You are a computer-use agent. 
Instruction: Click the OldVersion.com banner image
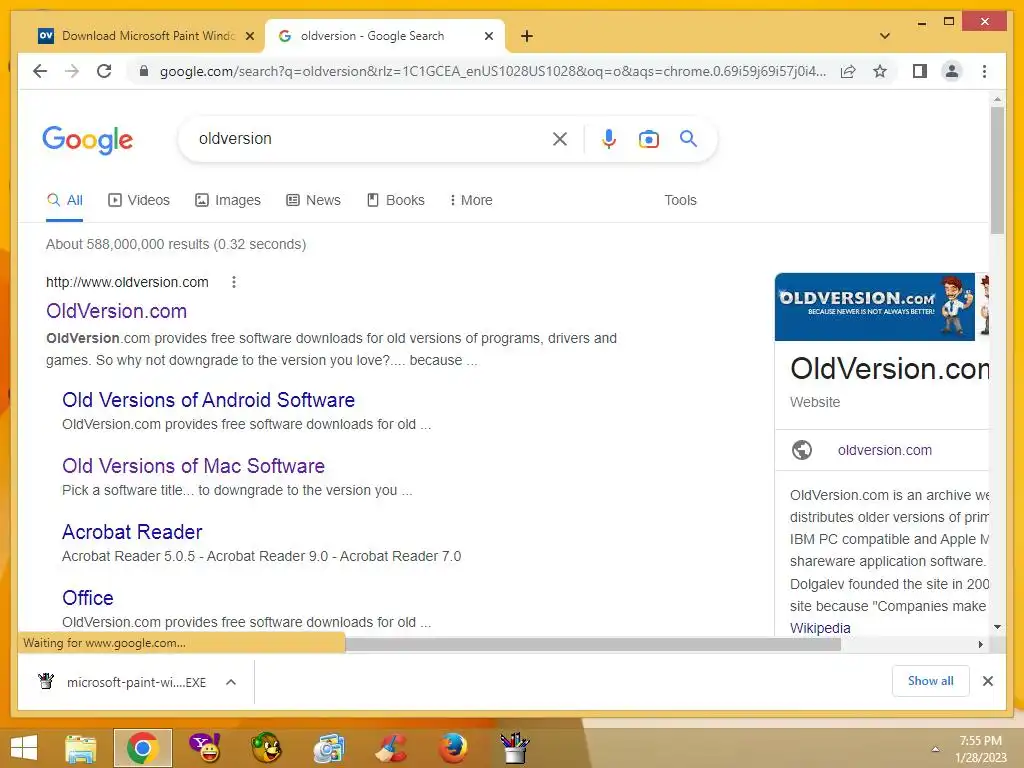(x=874, y=307)
